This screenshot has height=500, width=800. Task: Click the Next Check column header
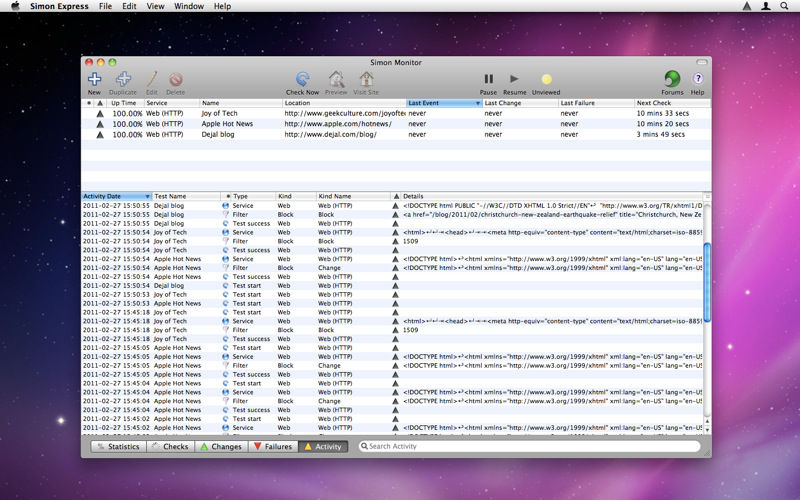click(672, 103)
